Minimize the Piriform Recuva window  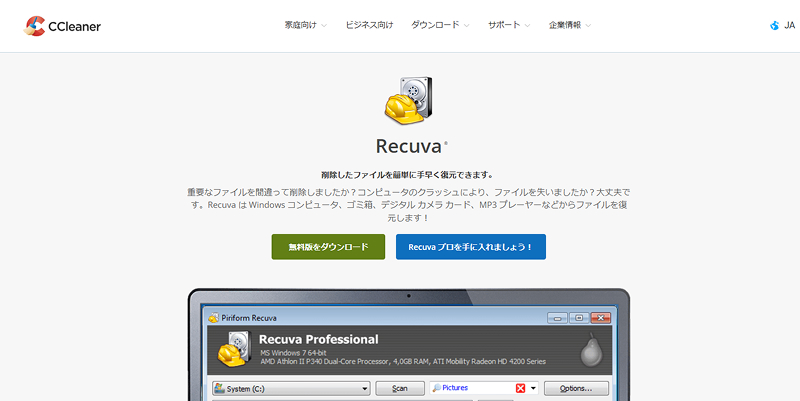[557, 318]
